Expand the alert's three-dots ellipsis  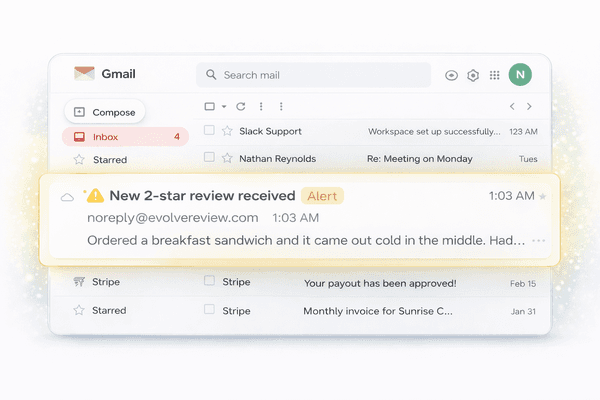tap(538, 241)
